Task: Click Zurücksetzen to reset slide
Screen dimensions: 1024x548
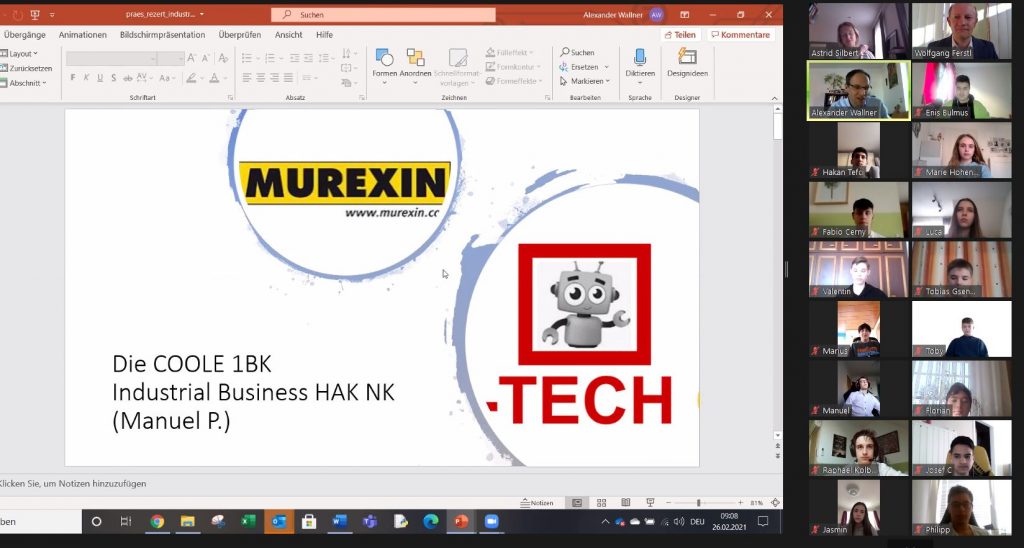Action: [26, 68]
